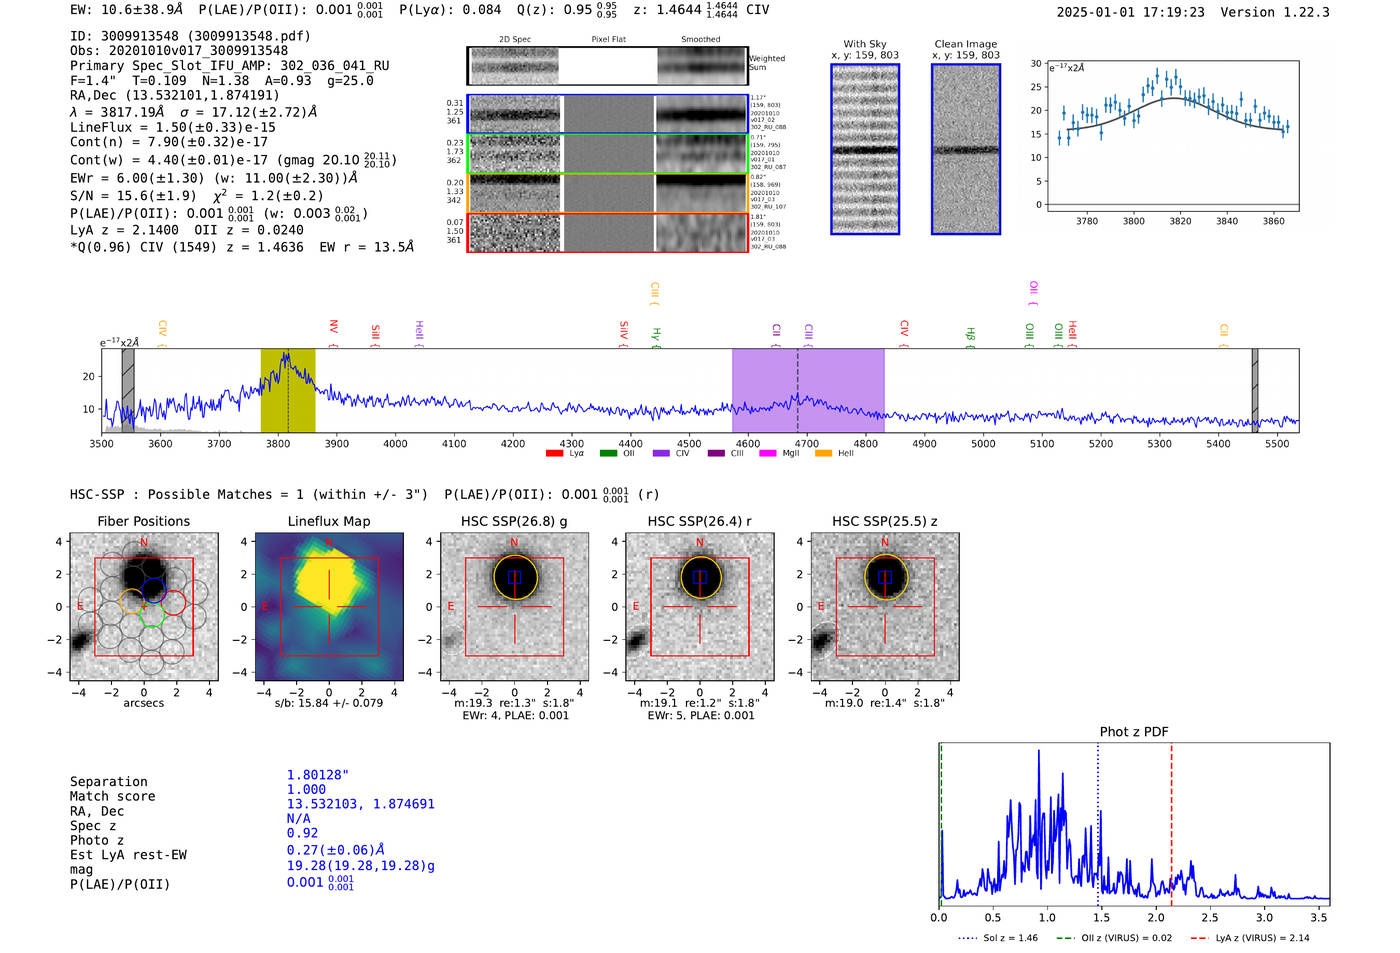Click the 'Sol z = 1.46' legend entry
This screenshot has width=1400, height=953.
coord(998,938)
